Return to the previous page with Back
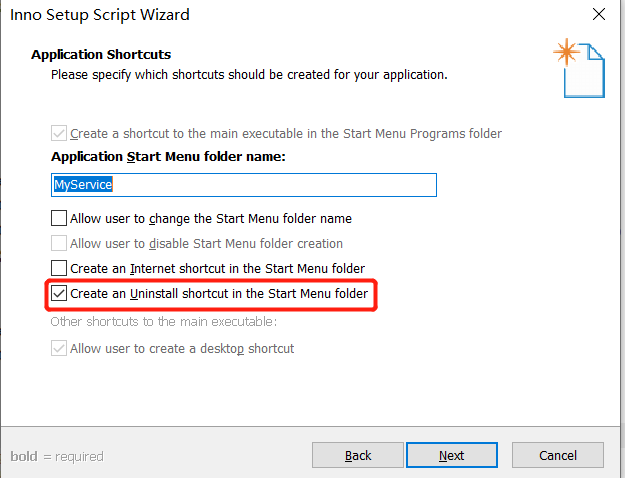Screen dimensions: 625x478 [358, 455]
